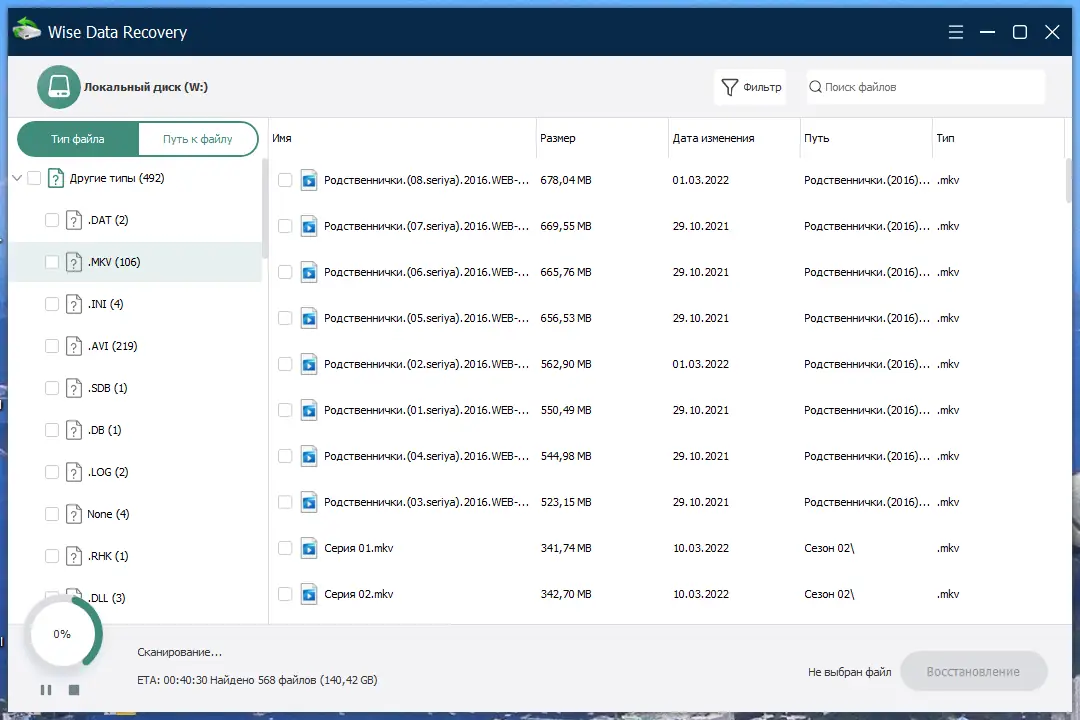Screen dimensions: 1080x720
Task: Click the .LOG file type icon
Action: (x=74, y=473)
